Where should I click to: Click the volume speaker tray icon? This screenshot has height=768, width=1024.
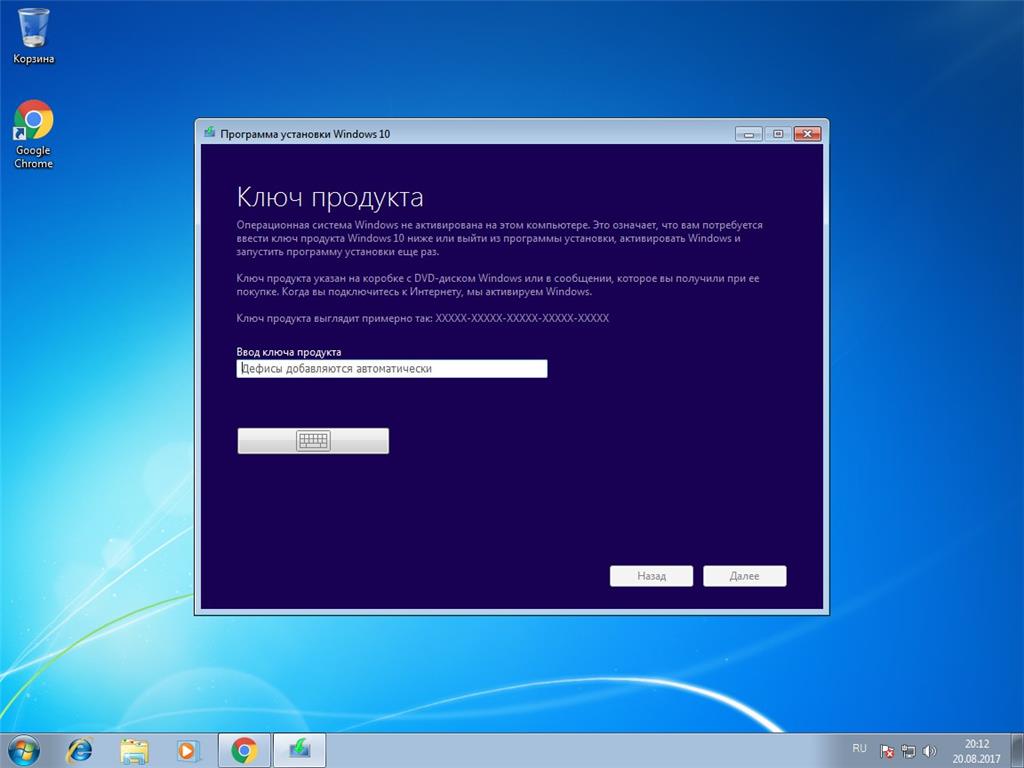click(930, 751)
